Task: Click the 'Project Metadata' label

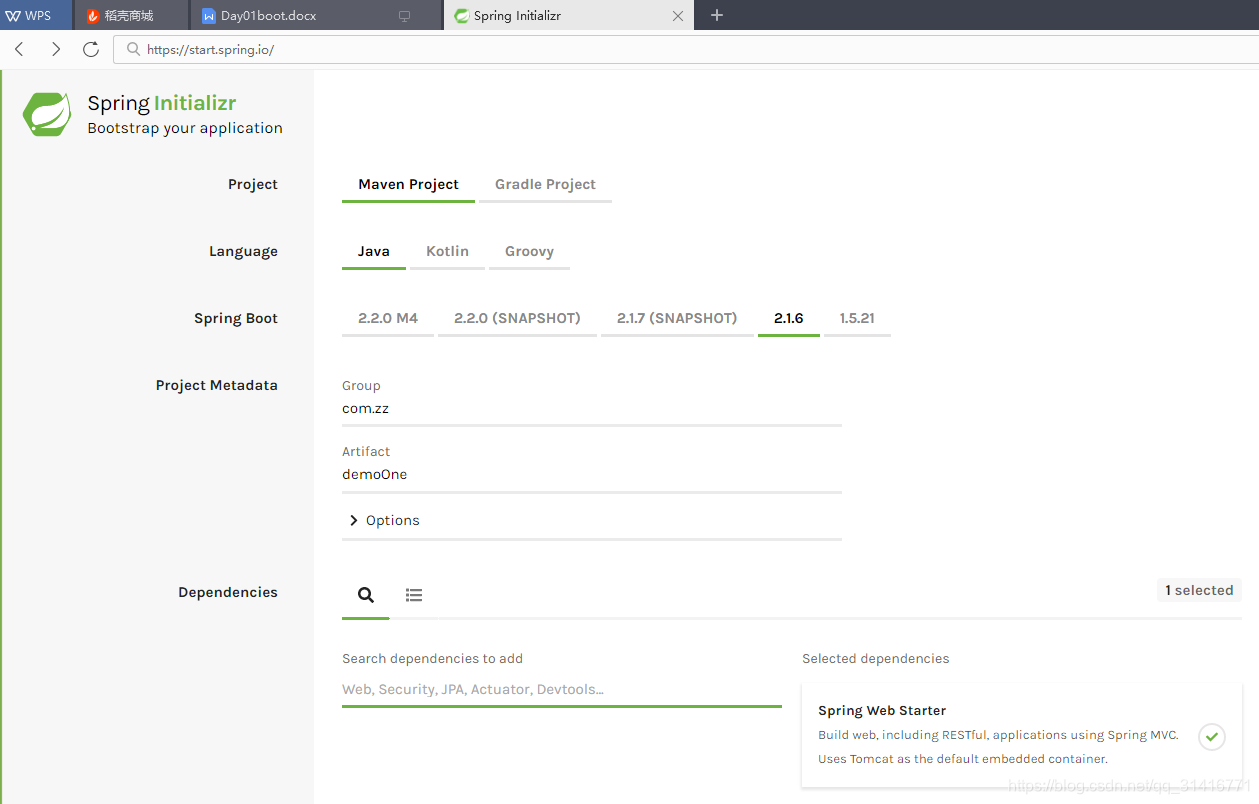Action: point(217,386)
